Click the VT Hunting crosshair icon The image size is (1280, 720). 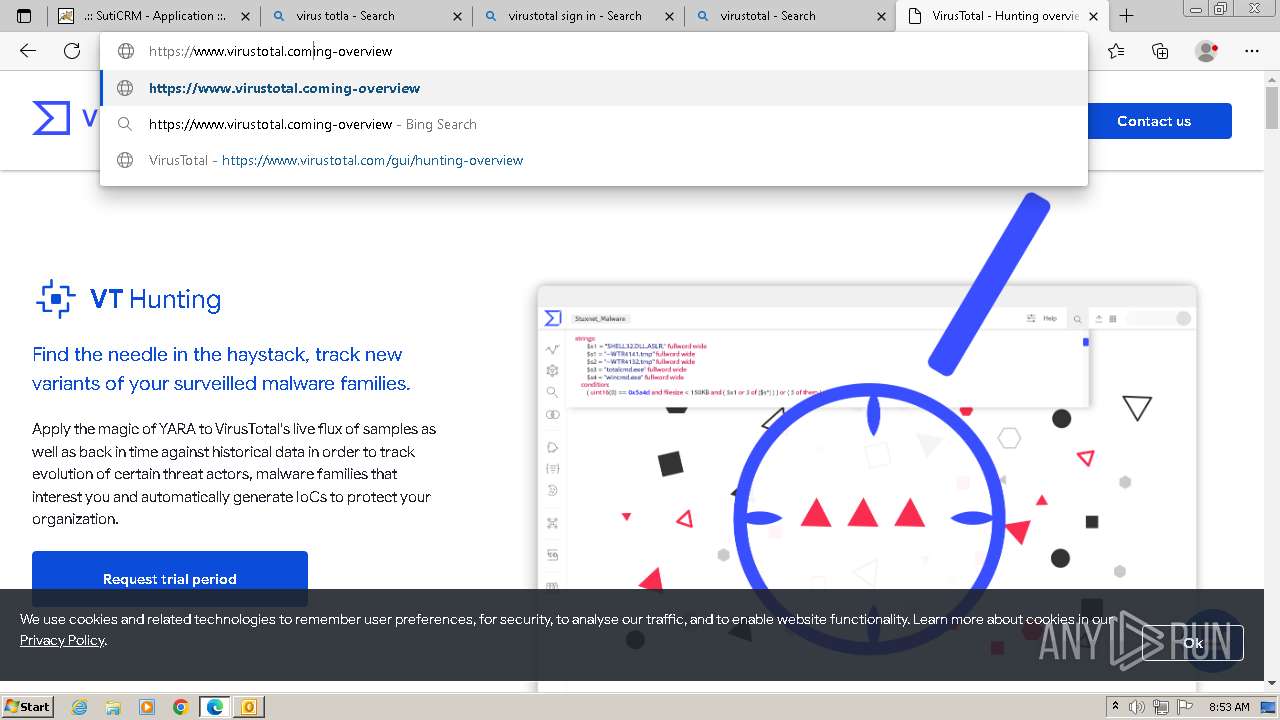56,299
